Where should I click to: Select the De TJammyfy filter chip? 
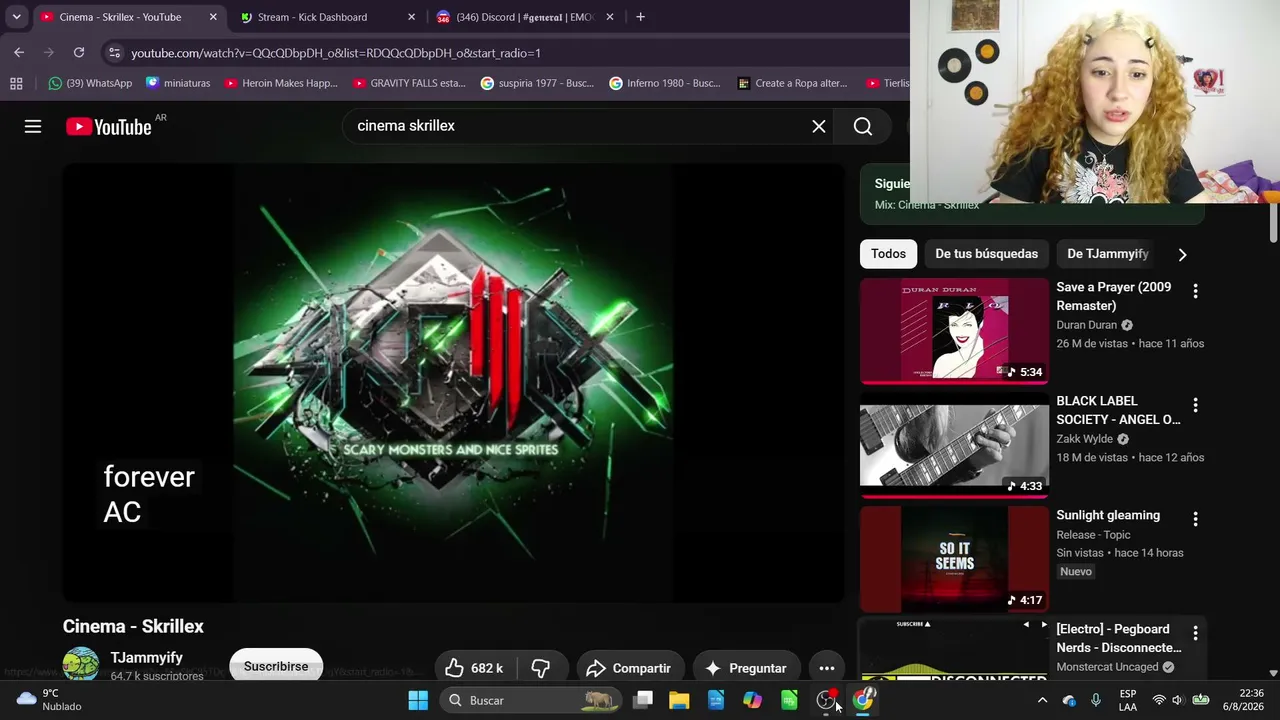pyautogui.click(x=1107, y=254)
